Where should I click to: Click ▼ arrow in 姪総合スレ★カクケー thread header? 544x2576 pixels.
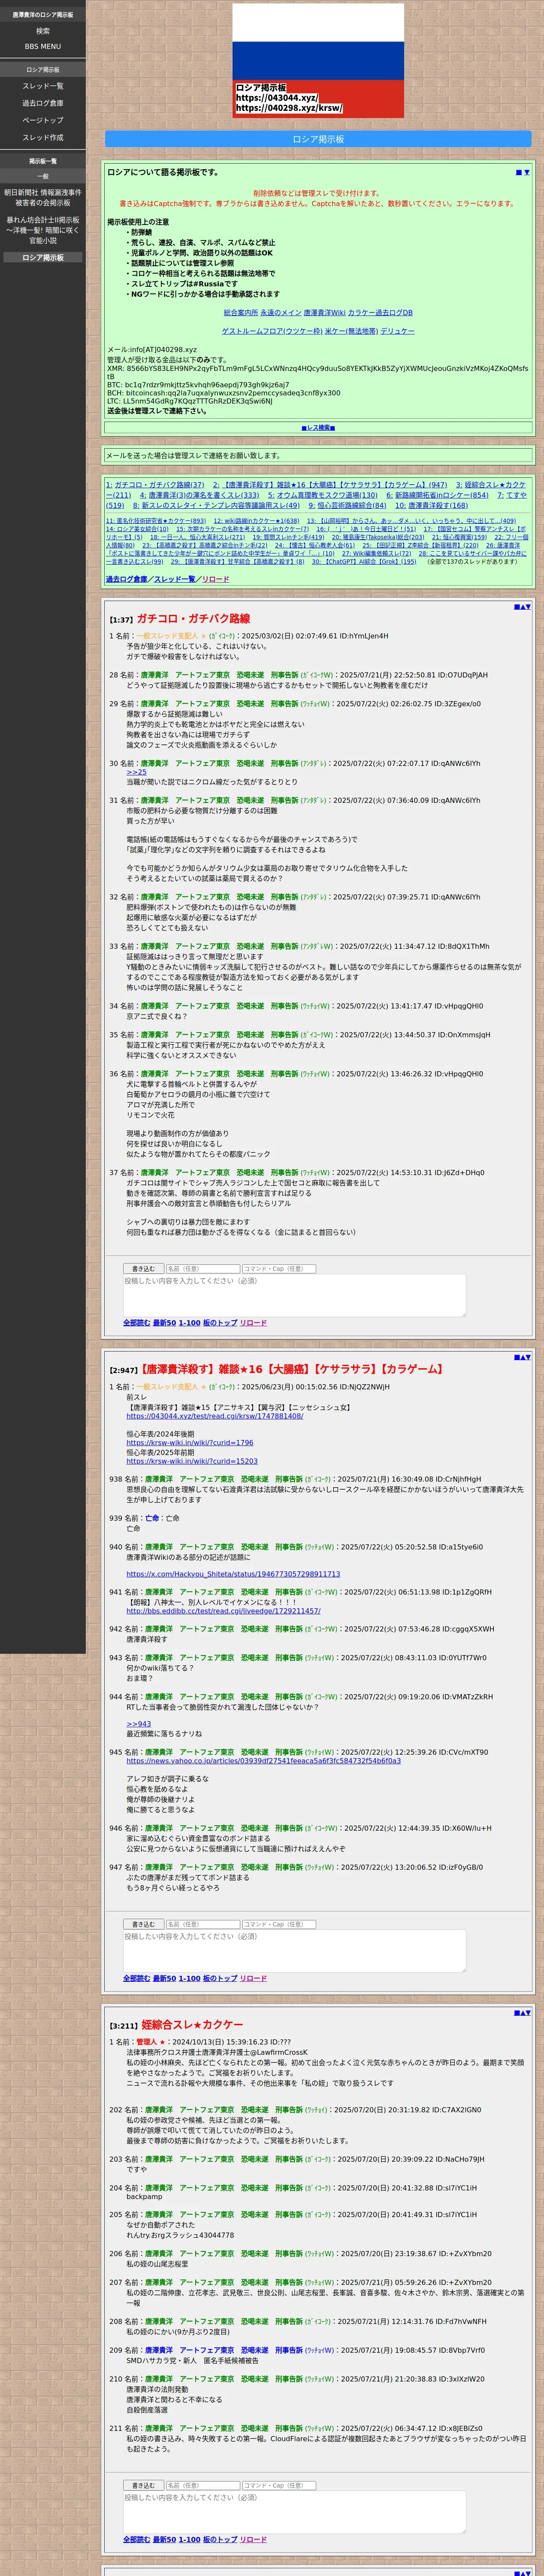528,2012
